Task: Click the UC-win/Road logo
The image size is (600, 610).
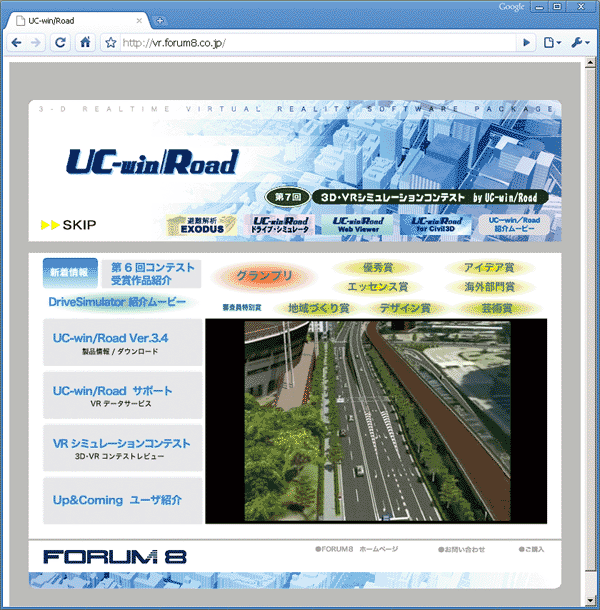Action: (x=153, y=162)
